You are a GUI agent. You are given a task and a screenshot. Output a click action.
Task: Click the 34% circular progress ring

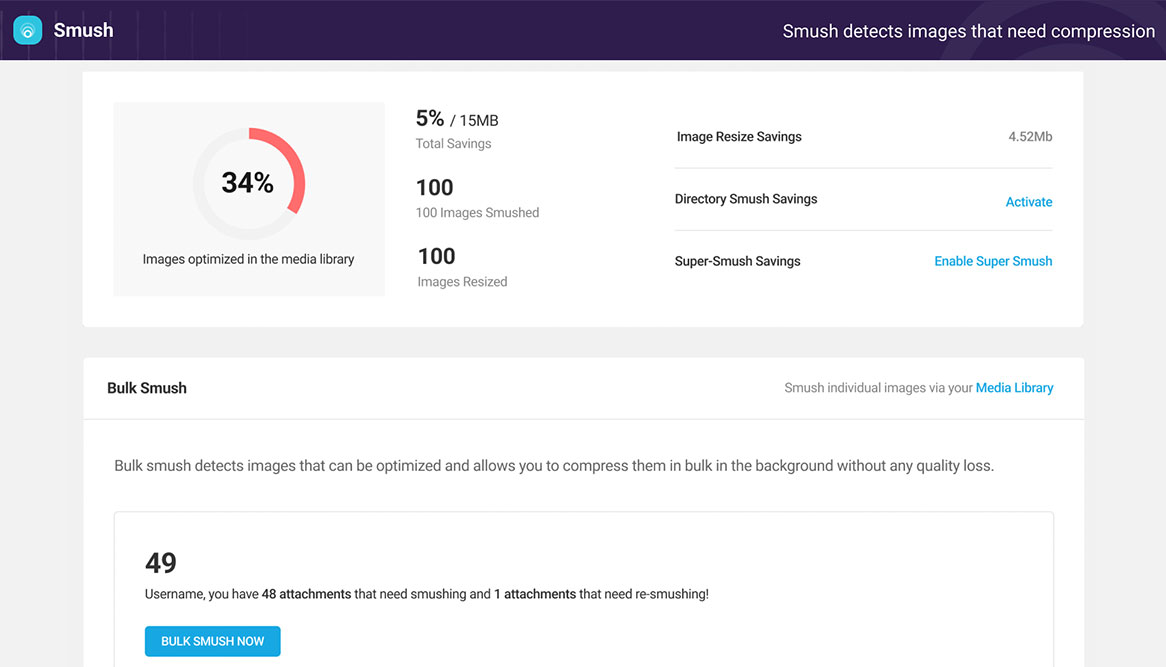point(249,183)
